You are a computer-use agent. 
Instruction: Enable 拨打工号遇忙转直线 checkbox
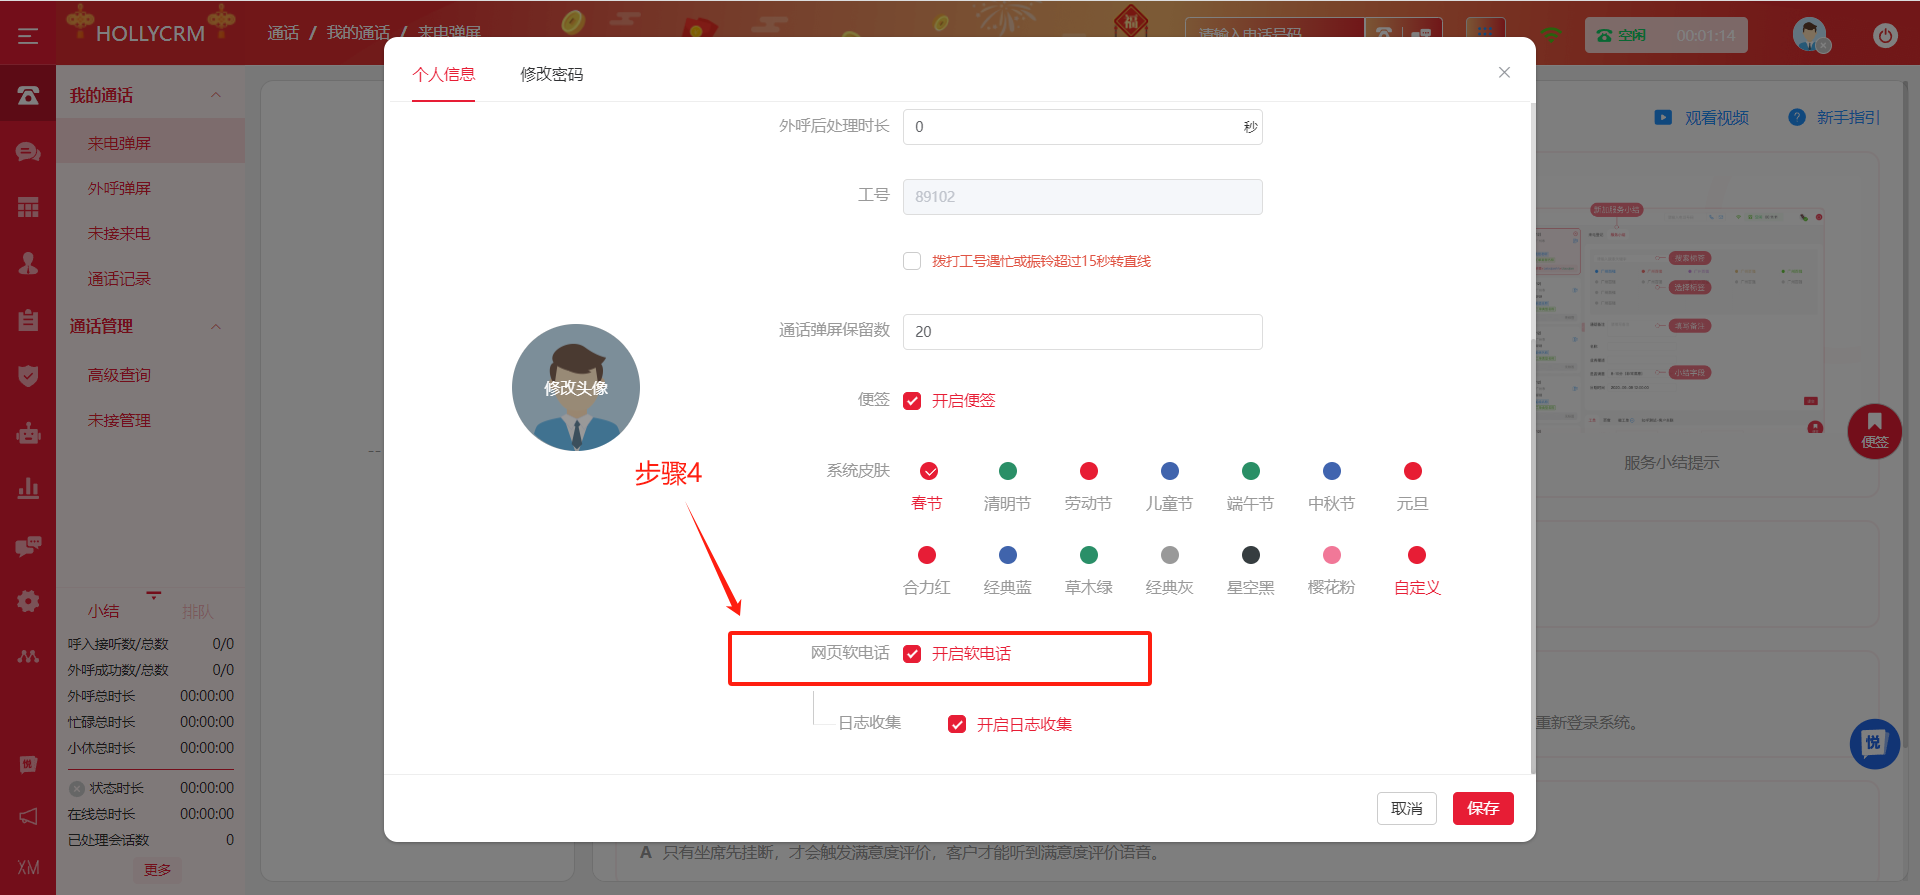912,261
